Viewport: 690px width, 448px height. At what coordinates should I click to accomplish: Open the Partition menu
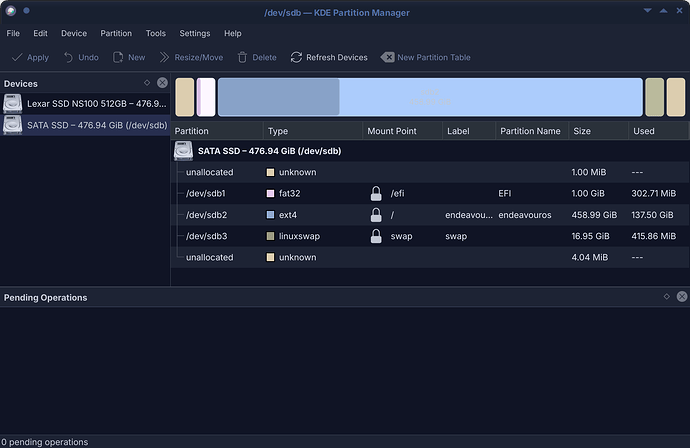tap(116, 33)
